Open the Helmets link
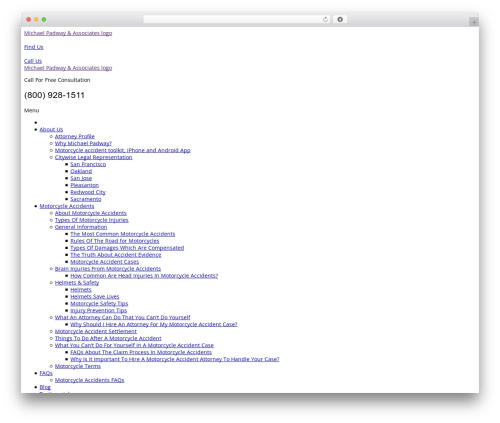 (x=81, y=290)
